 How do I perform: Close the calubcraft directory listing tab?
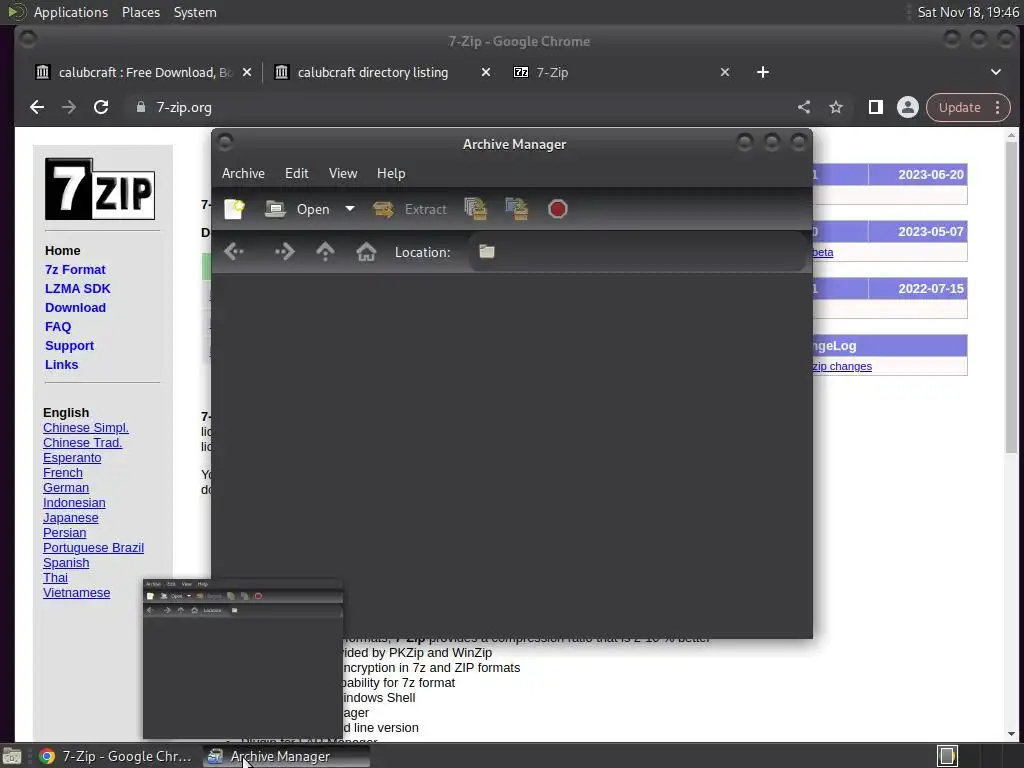[x=486, y=72]
